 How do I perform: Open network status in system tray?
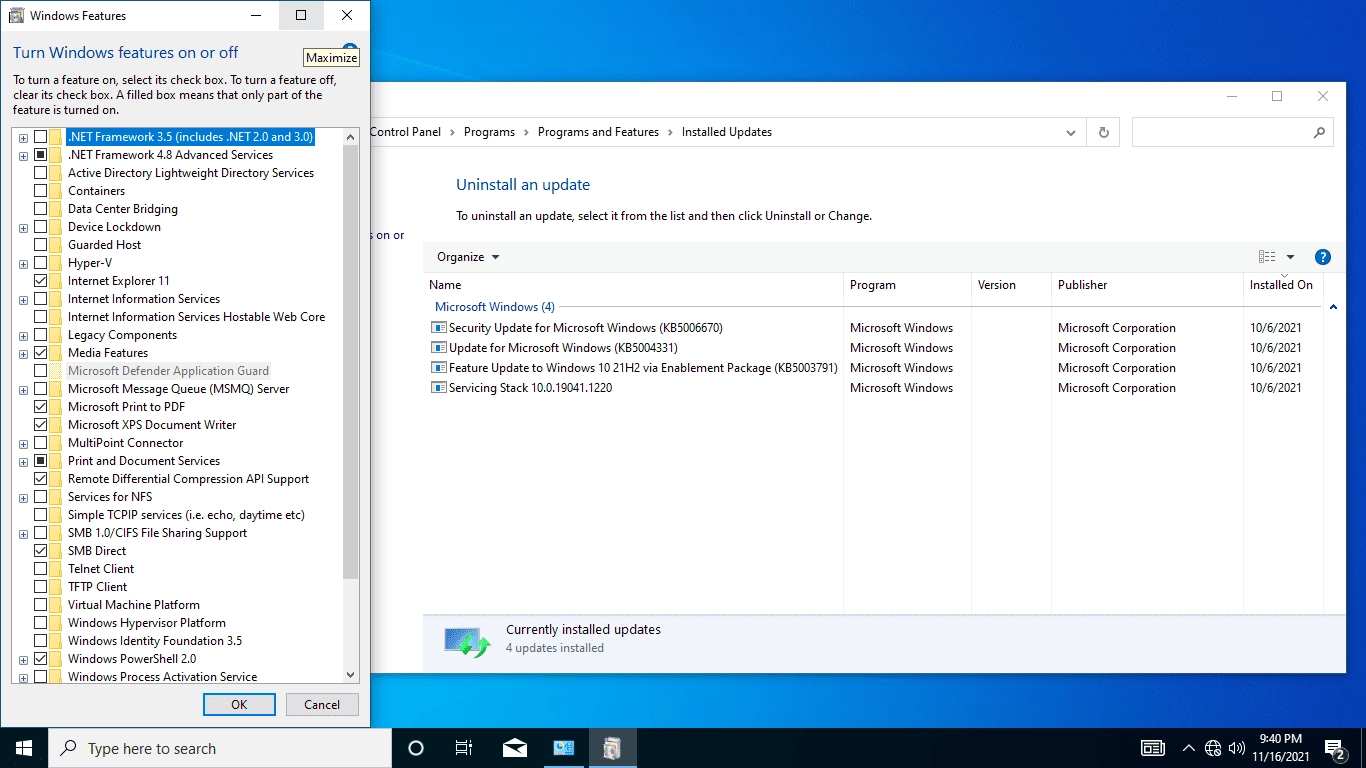[1213, 748]
